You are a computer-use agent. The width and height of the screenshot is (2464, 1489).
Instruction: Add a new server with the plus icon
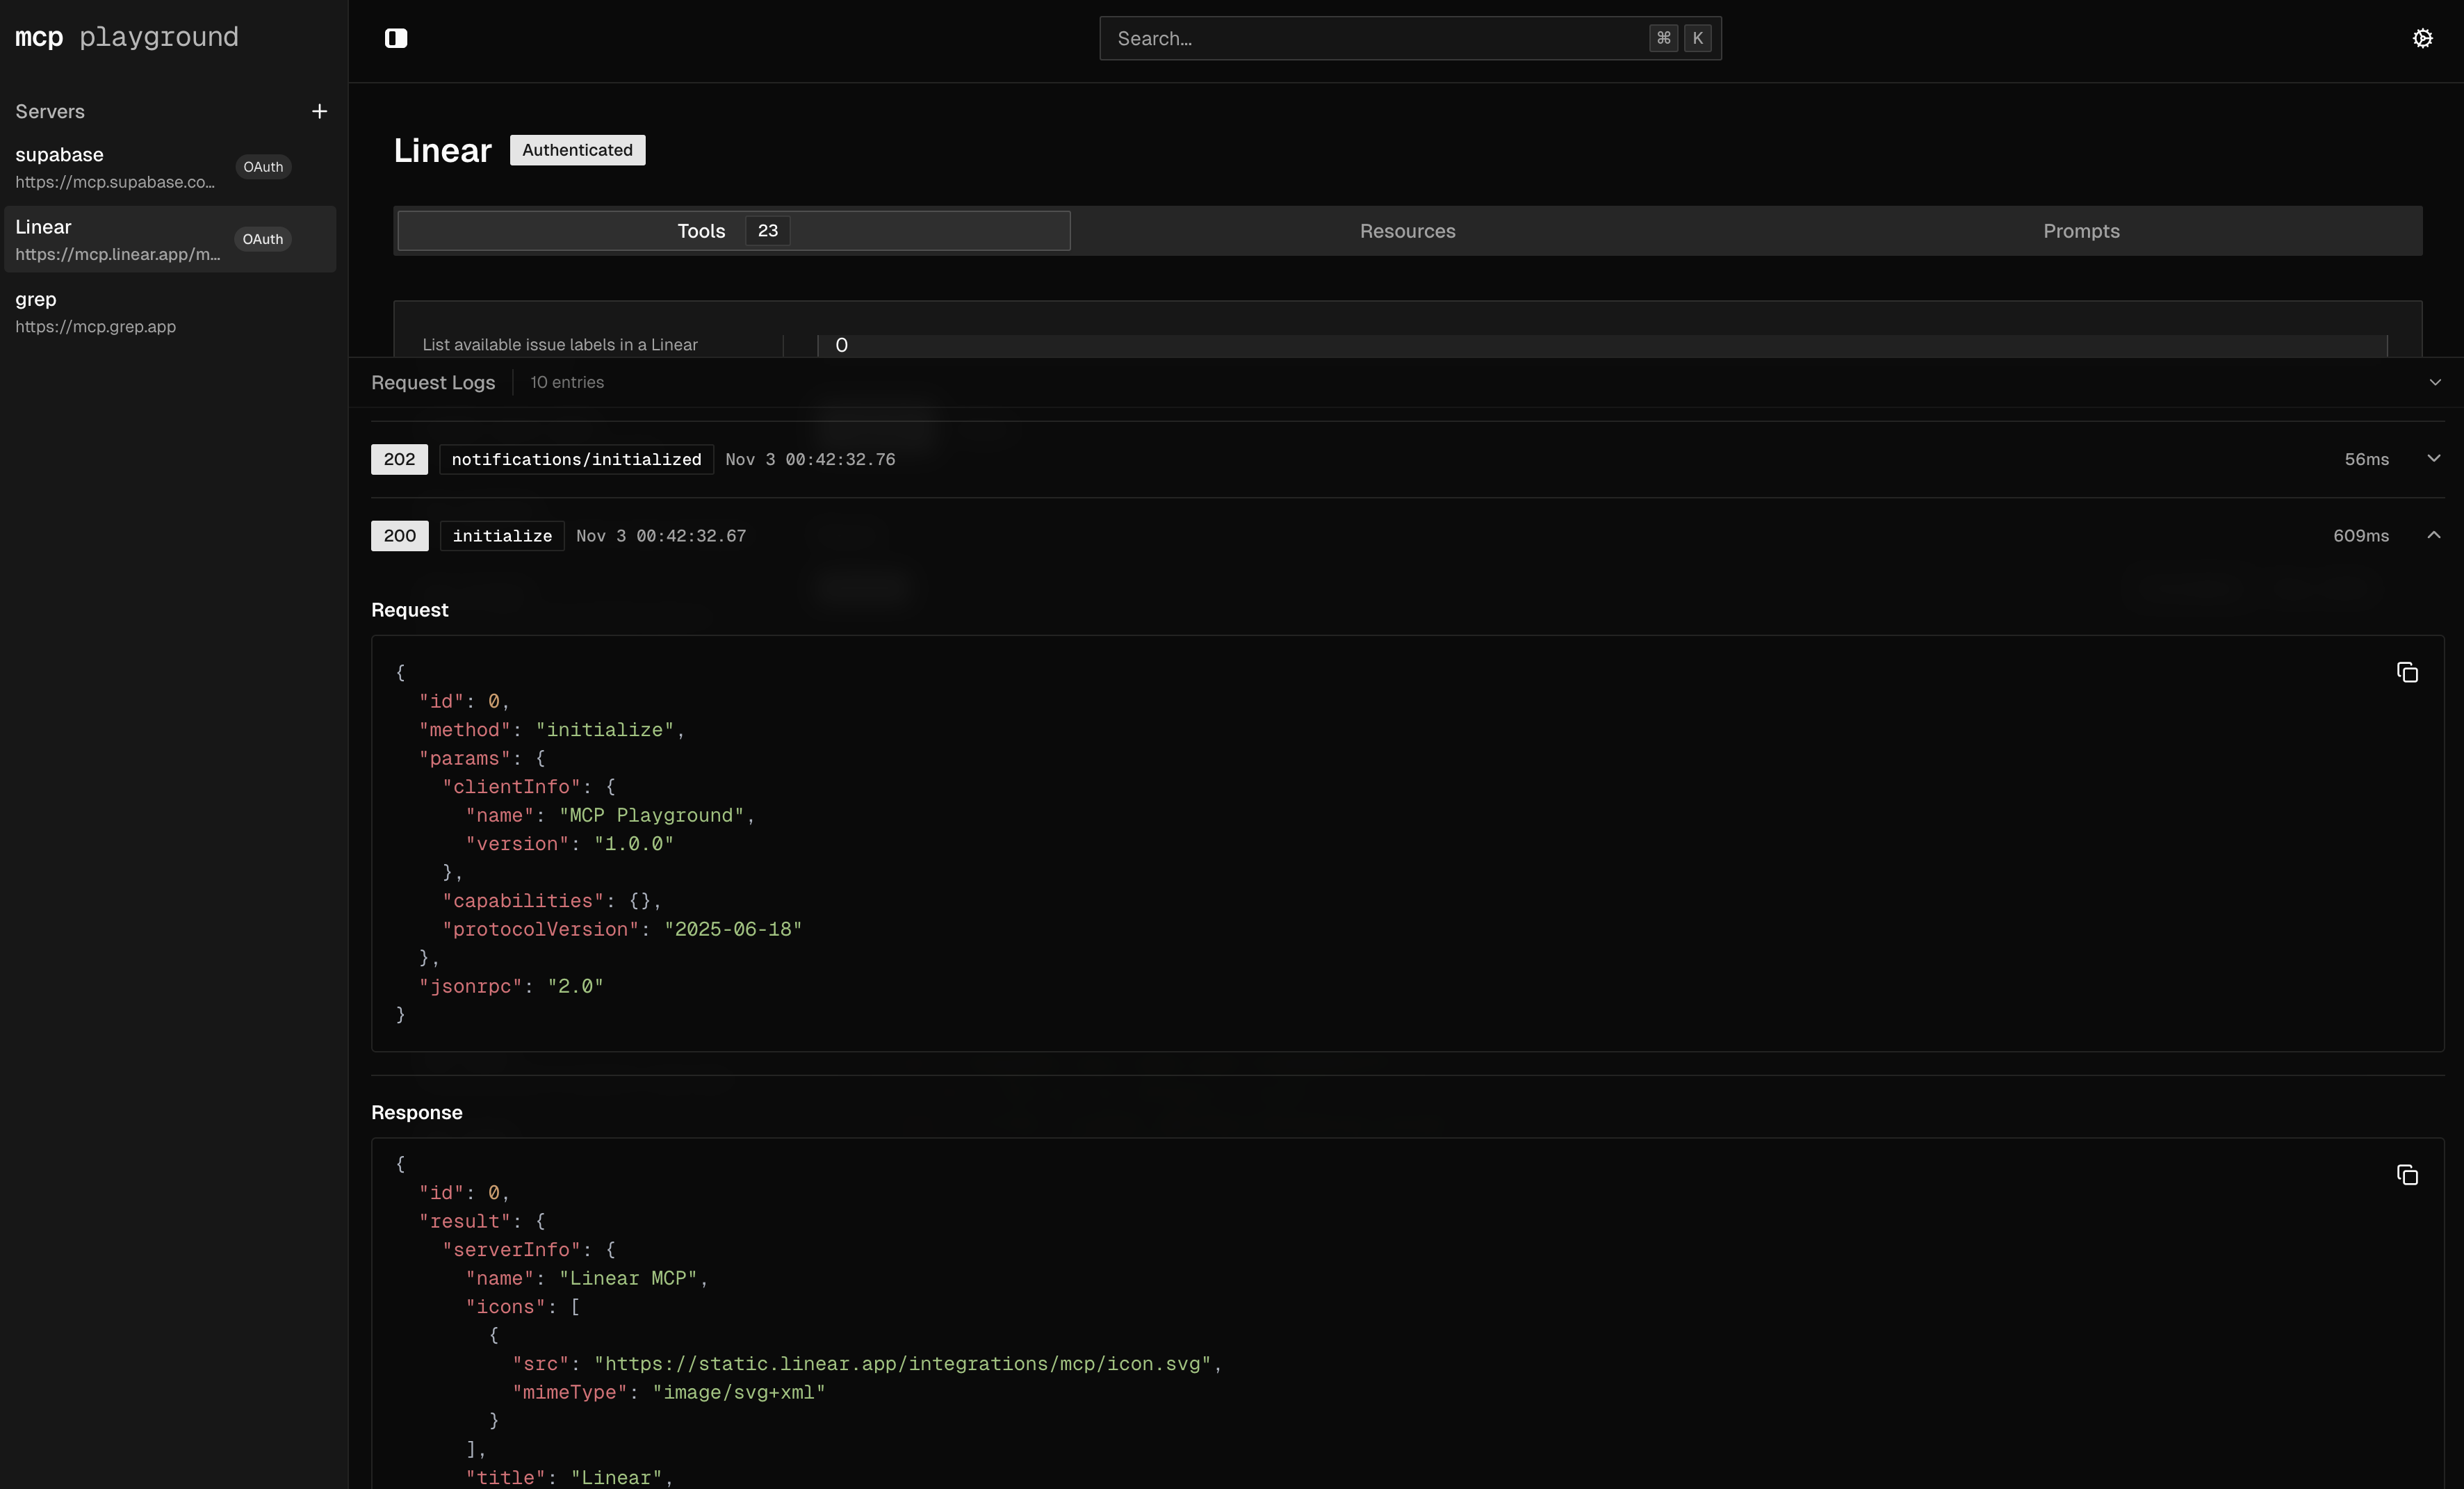point(319,111)
